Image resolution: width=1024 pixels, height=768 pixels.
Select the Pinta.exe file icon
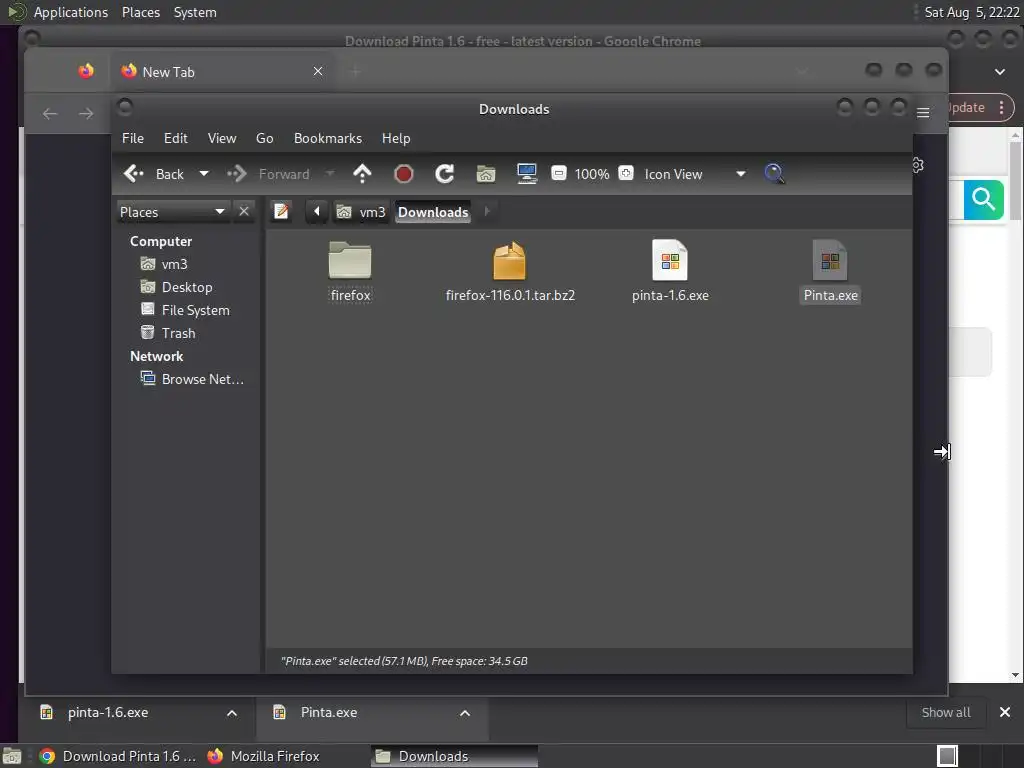pos(830,260)
